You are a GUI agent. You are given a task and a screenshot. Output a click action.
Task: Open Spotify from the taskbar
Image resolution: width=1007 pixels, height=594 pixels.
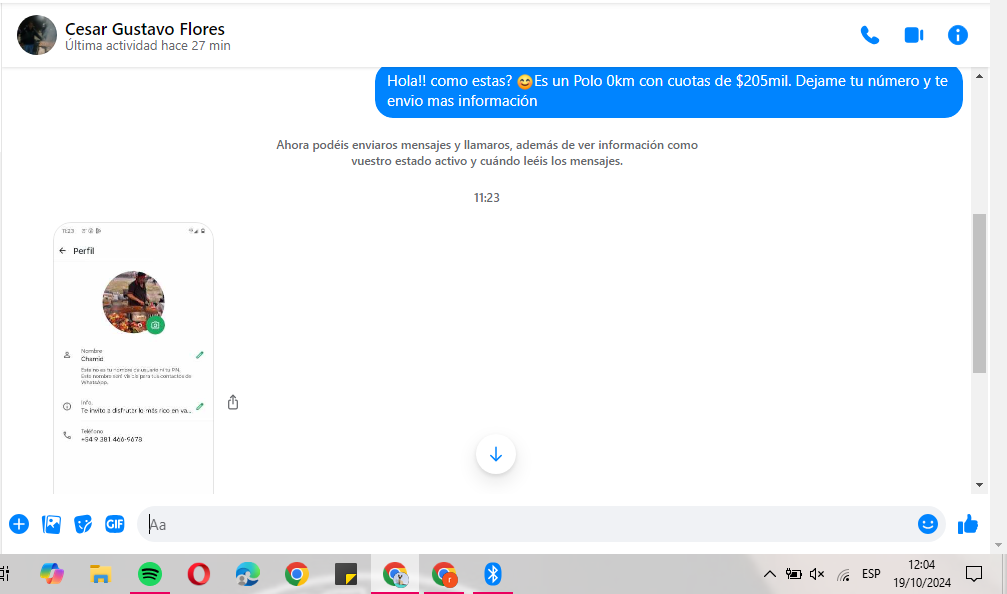(x=150, y=574)
